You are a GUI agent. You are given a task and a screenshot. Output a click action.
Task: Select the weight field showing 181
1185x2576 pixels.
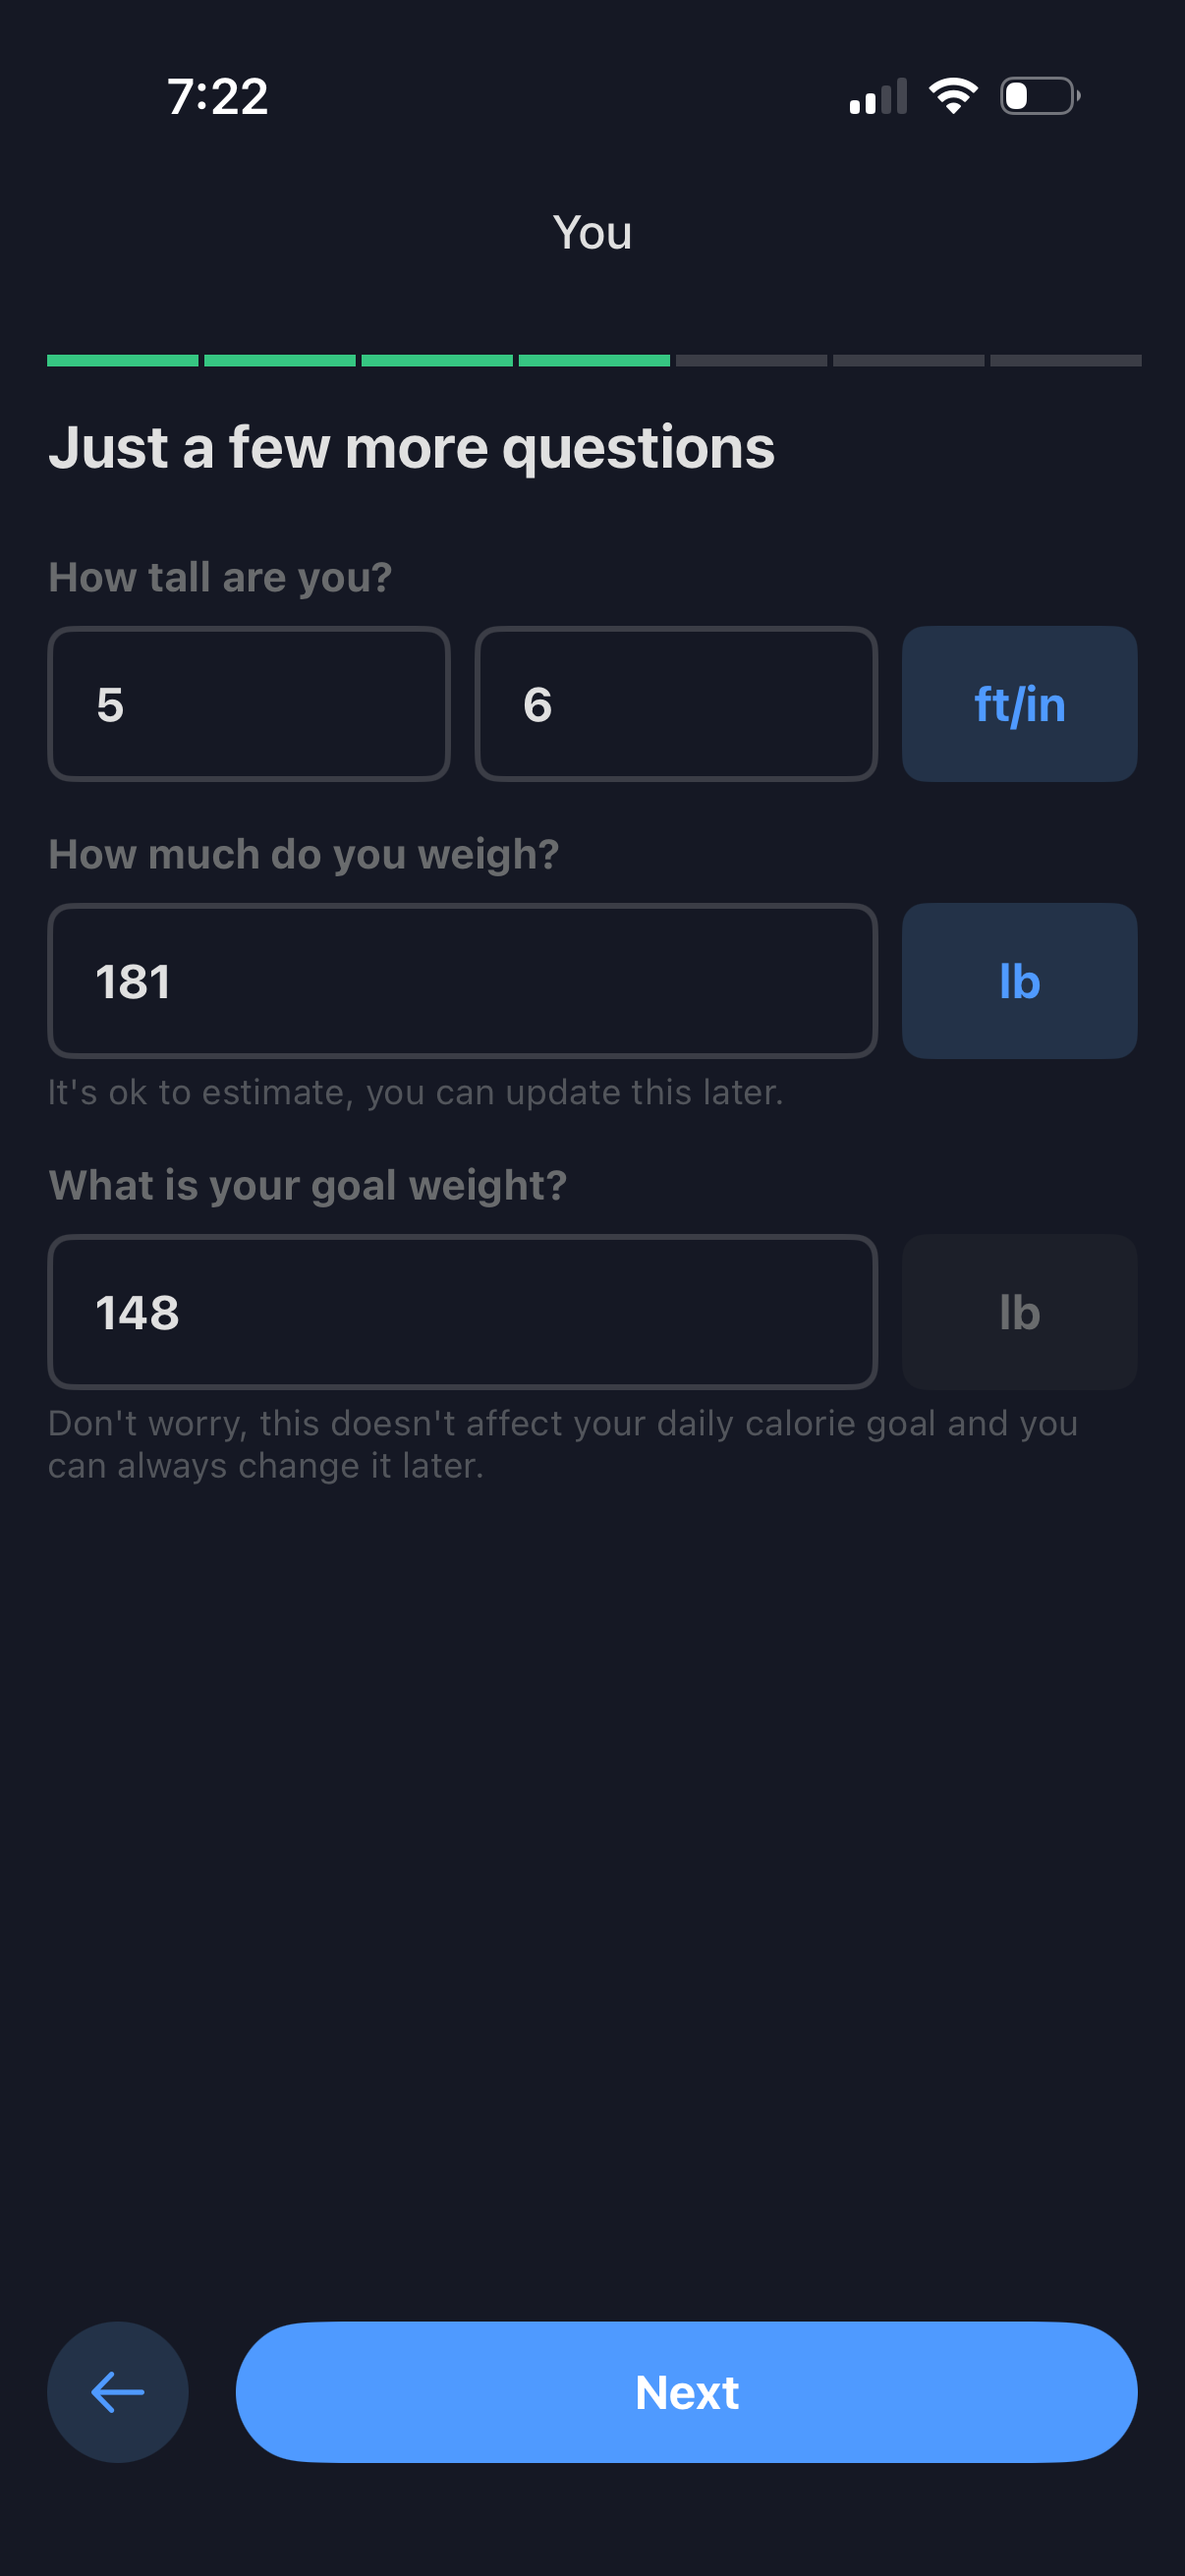(463, 981)
